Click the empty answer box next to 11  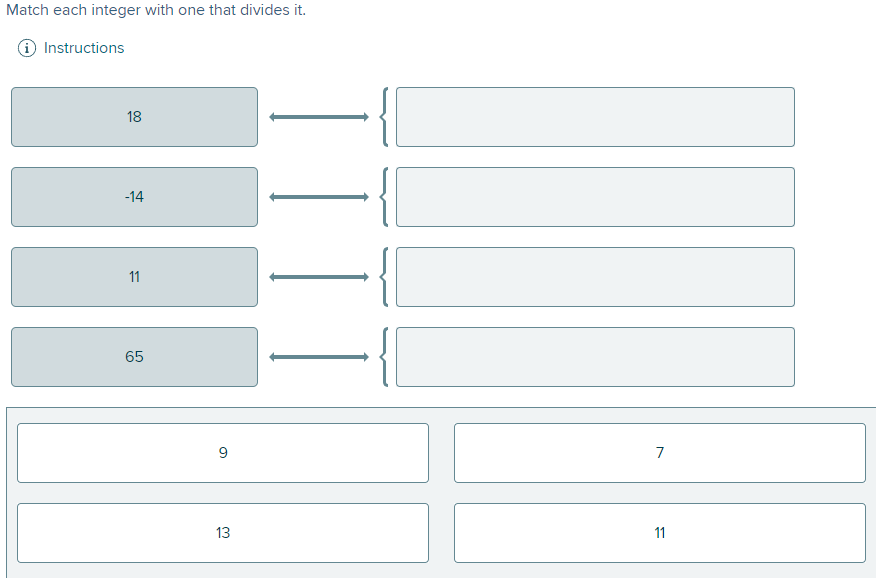(x=594, y=277)
